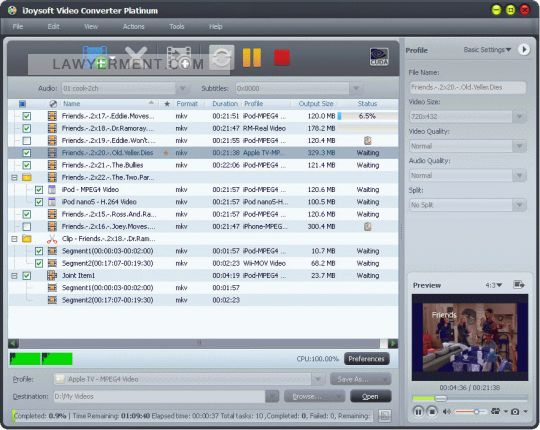The height and width of the screenshot is (430, 540).
Task: Open the Split dropdown
Action: [519, 205]
